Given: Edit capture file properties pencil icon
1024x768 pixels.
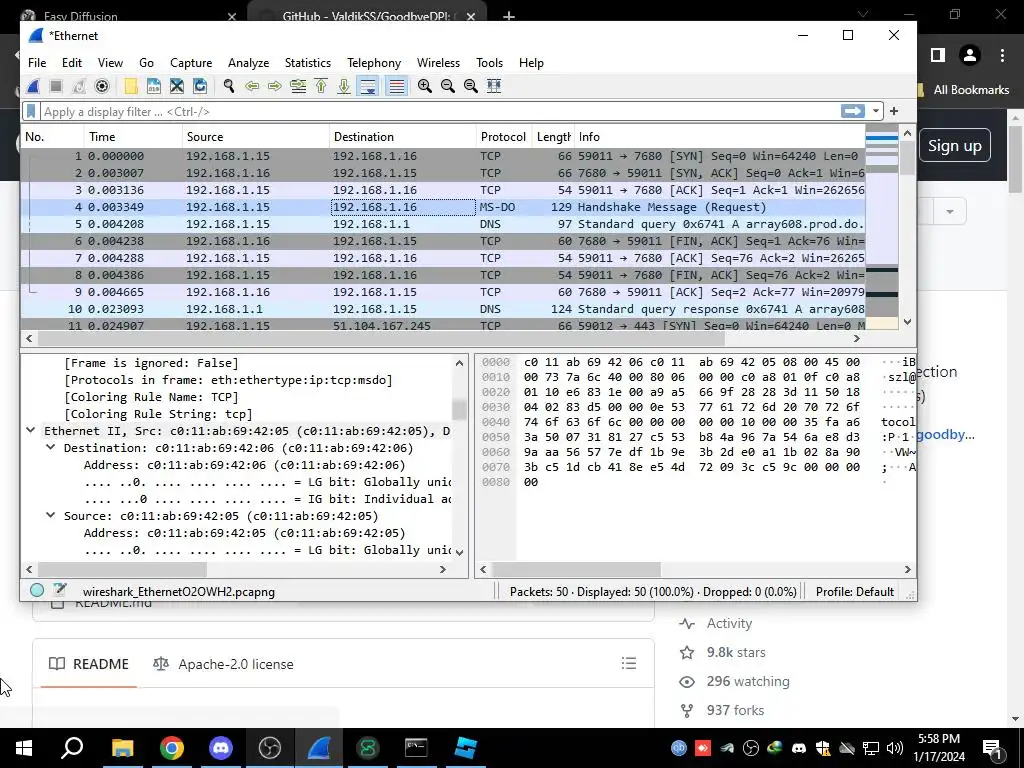Looking at the screenshot, I should click(x=60, y=590).
